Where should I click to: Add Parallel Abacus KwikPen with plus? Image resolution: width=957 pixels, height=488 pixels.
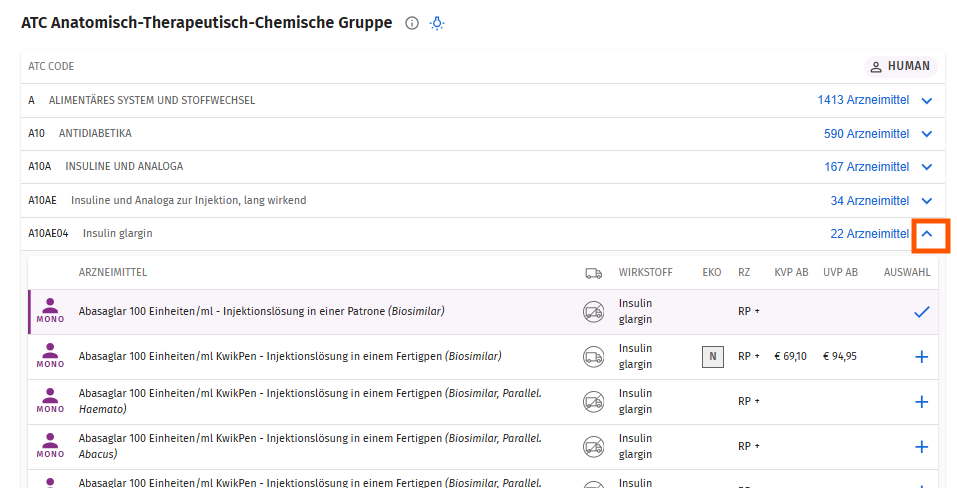[x=922, y=447]
